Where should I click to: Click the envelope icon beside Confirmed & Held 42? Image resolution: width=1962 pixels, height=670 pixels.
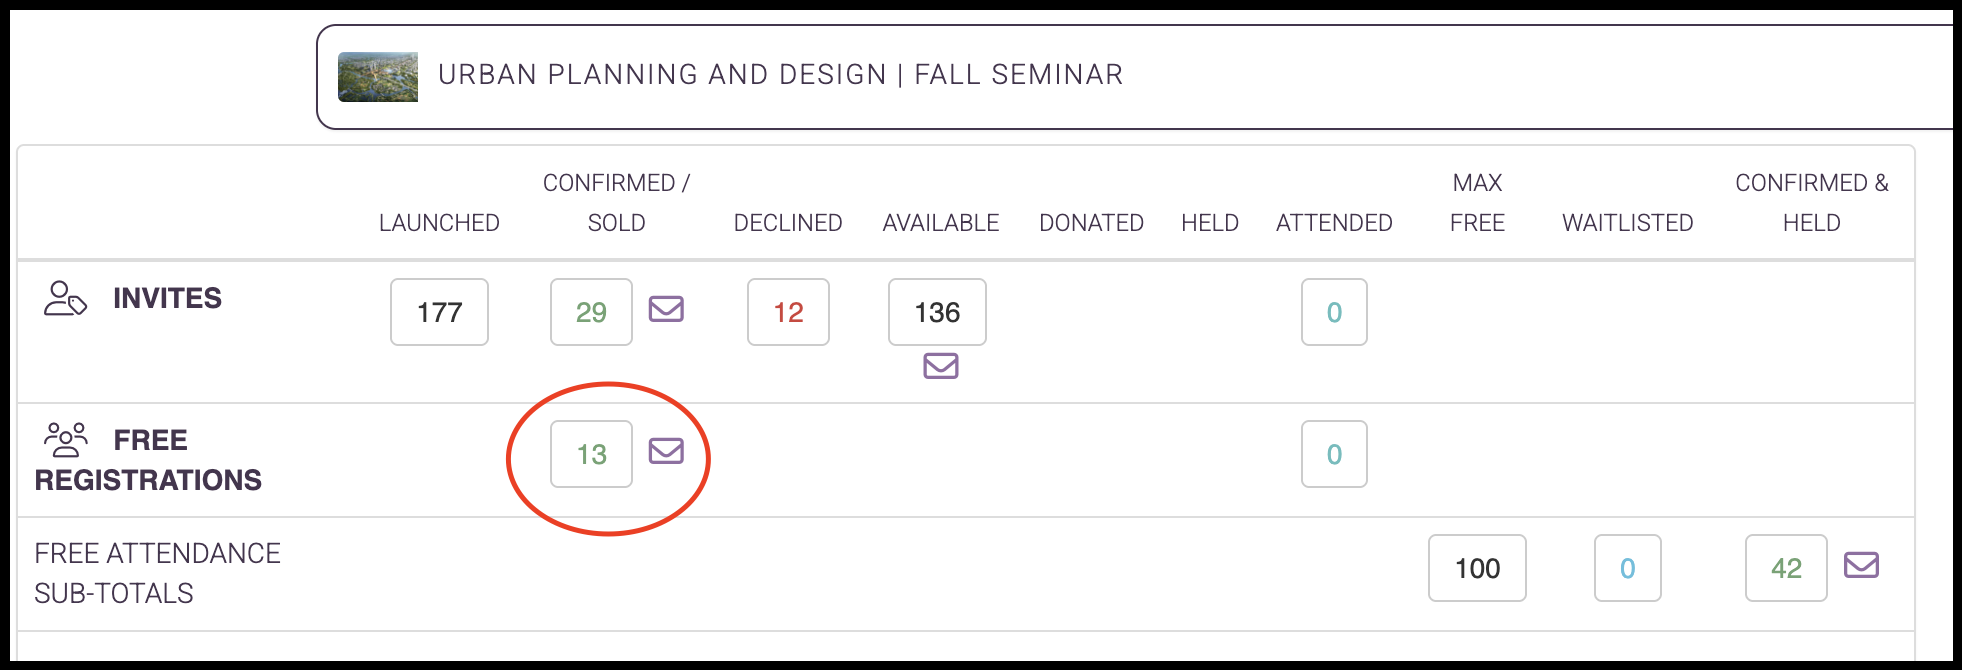pyautogui.click(x=1861, y=565)
